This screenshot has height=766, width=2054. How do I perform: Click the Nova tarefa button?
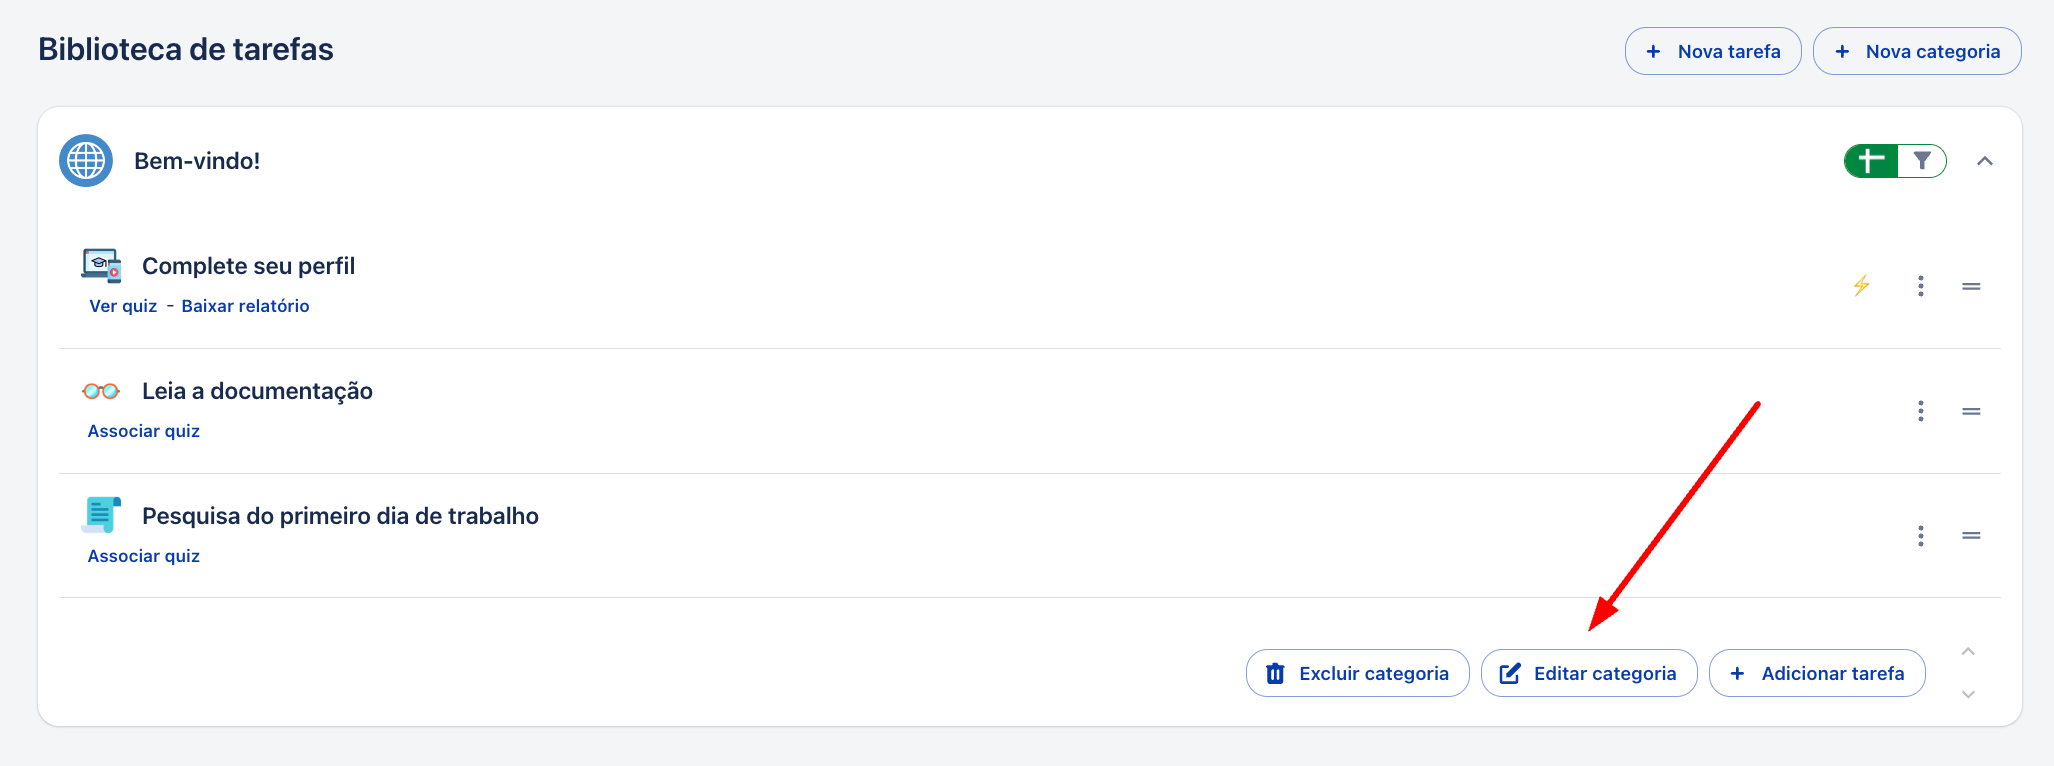point(1713,51)
